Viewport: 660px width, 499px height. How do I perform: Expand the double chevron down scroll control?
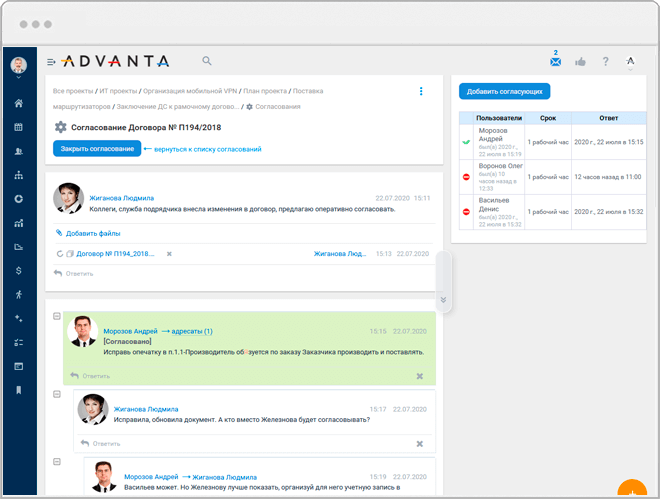443,300
